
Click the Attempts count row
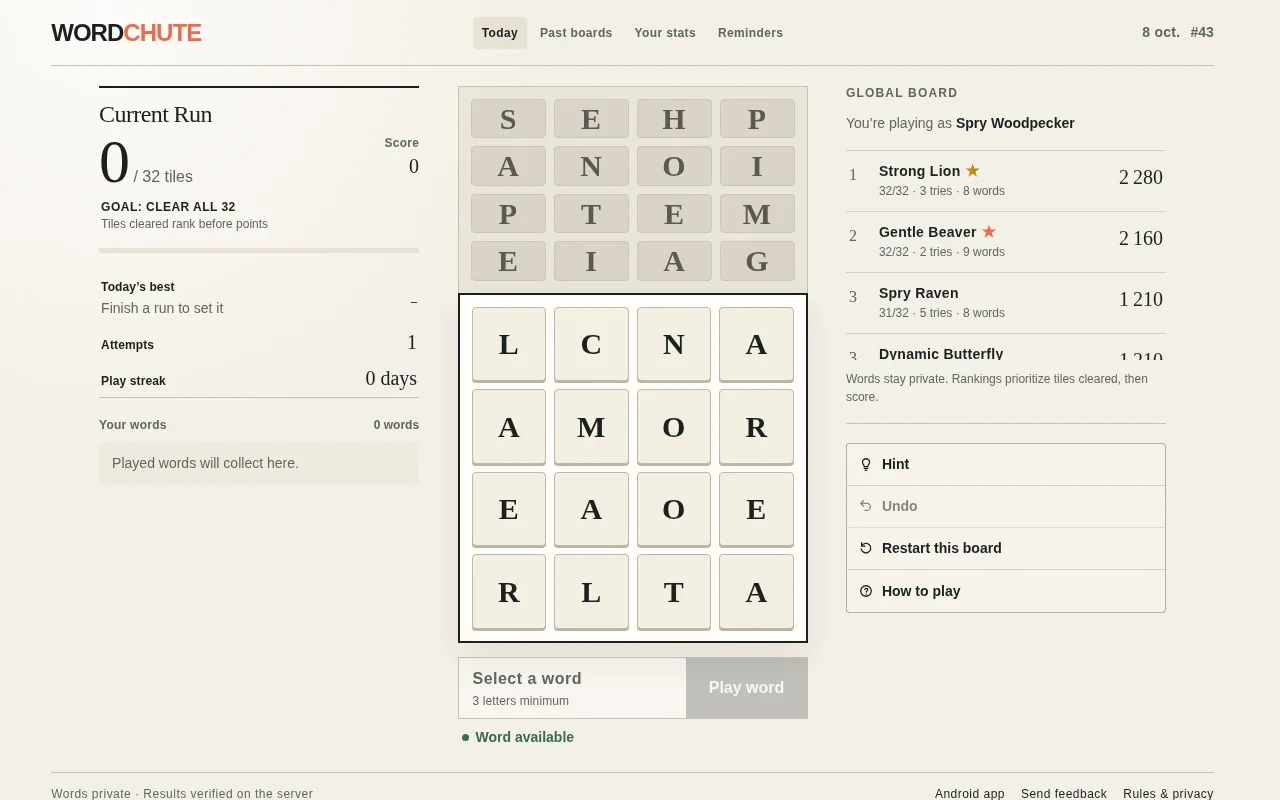pos(259,343)
